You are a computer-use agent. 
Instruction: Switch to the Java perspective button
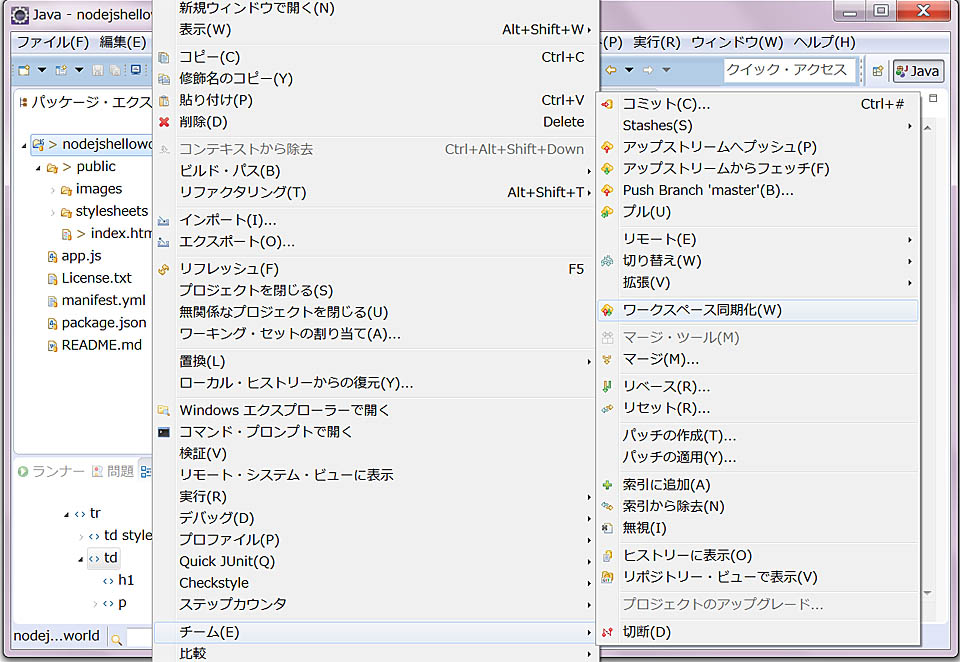(917, 71)
